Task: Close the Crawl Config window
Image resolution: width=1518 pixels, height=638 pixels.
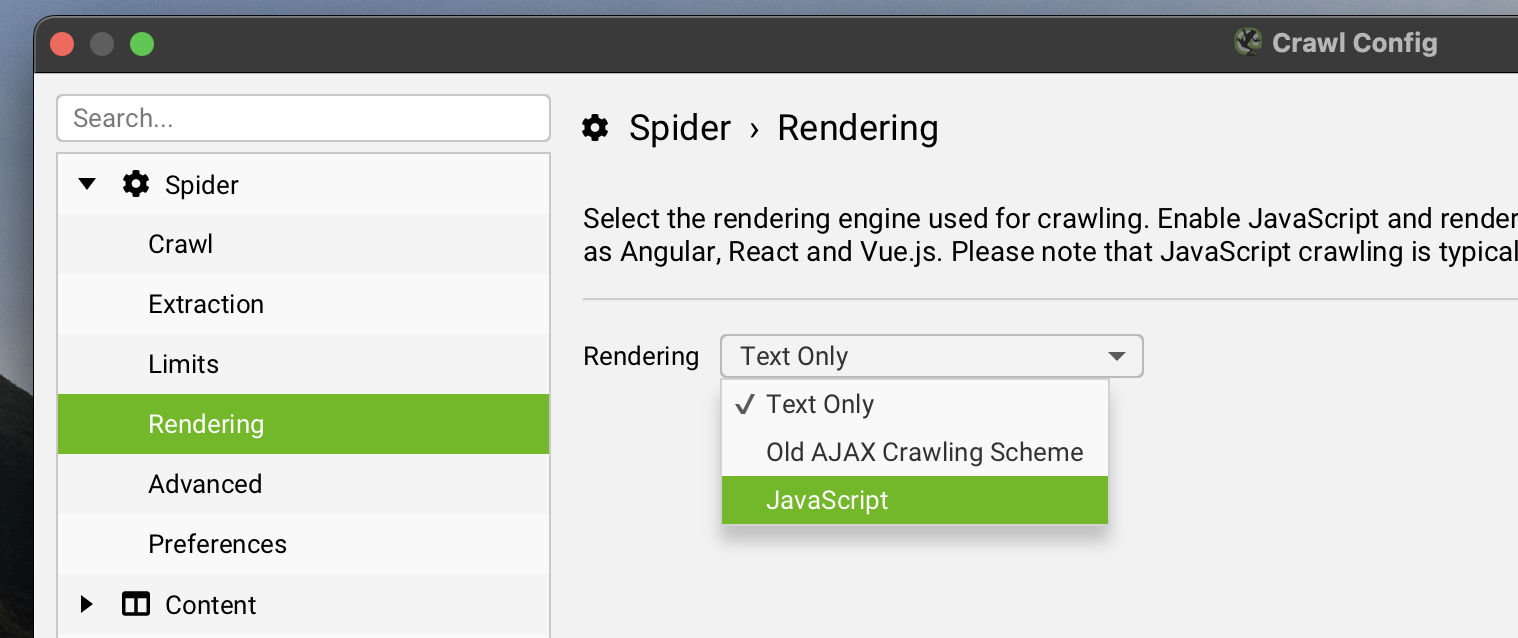Action: point(62,44)
